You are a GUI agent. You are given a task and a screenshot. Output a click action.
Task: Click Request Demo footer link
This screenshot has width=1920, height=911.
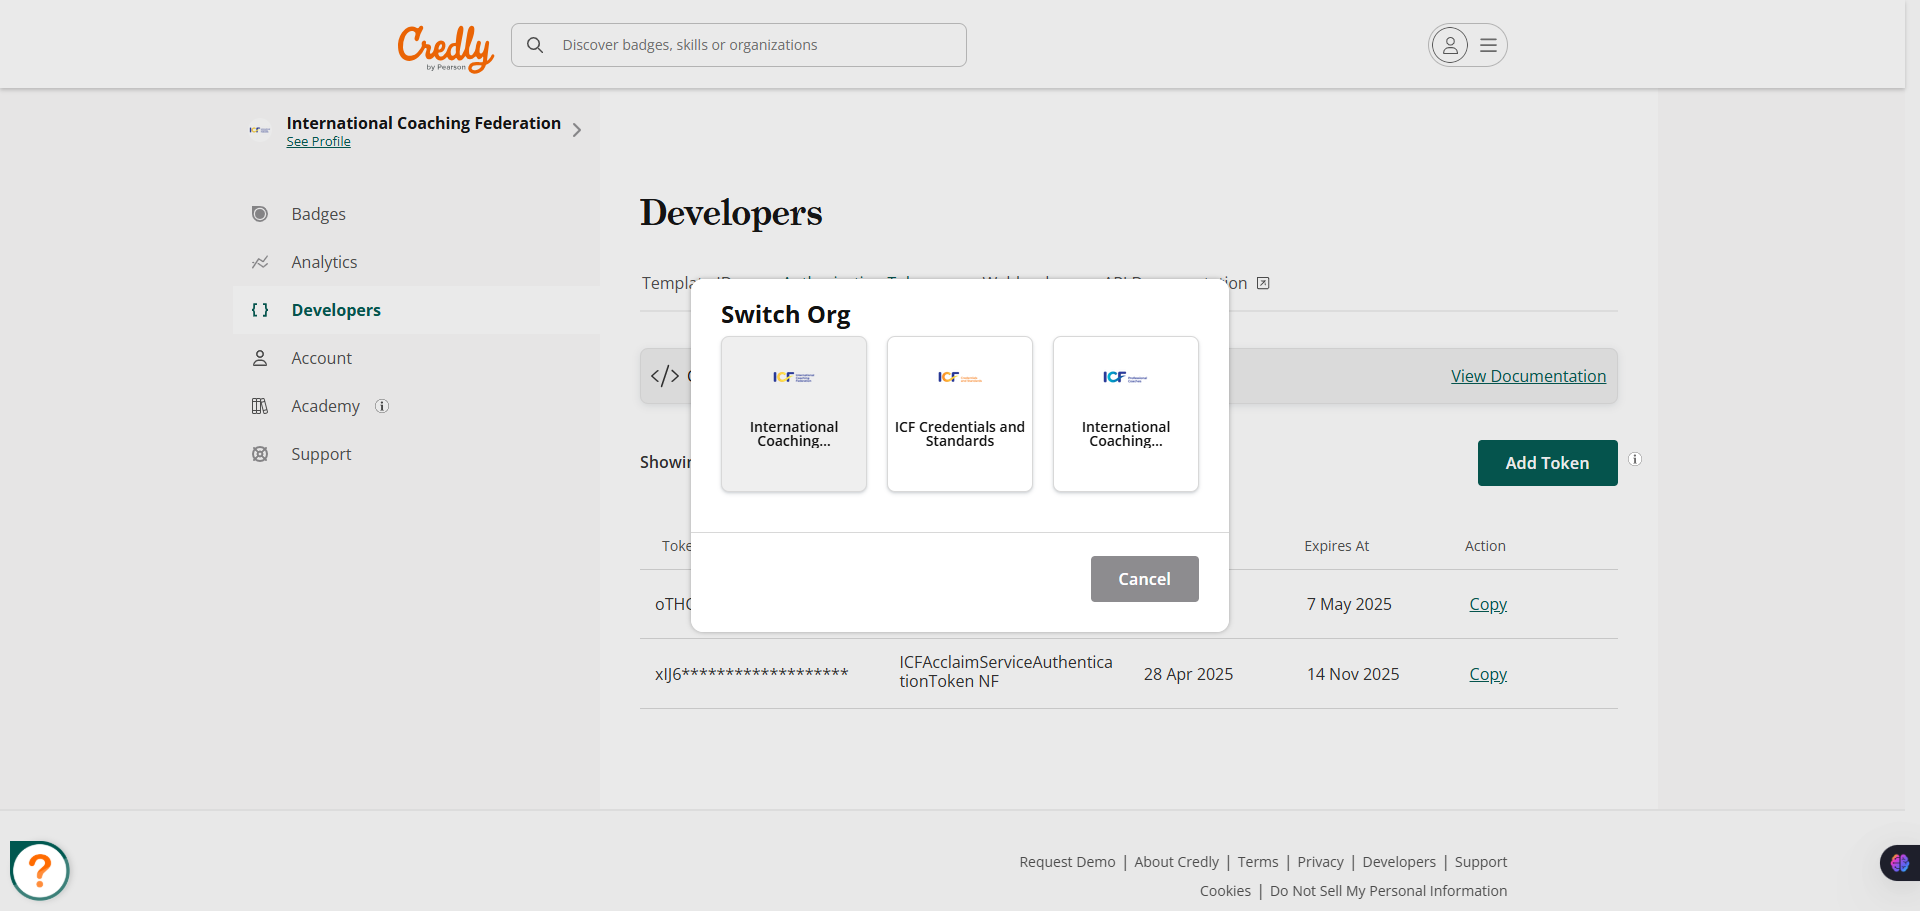click(x=1067, y=862)
